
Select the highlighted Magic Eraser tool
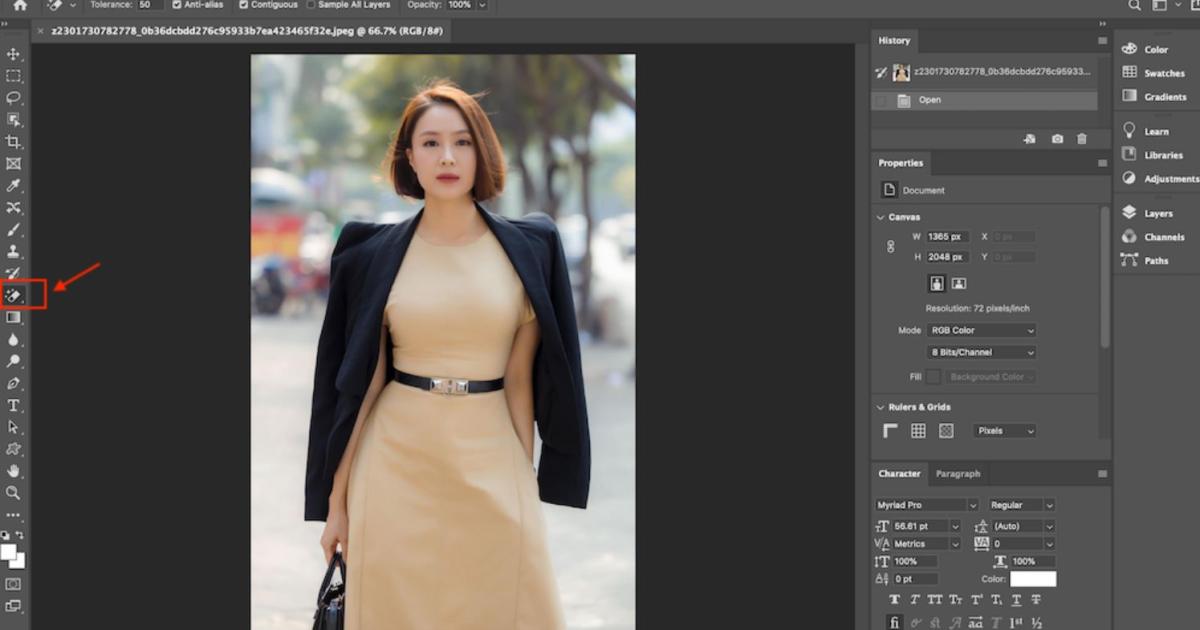click(14, 295)
